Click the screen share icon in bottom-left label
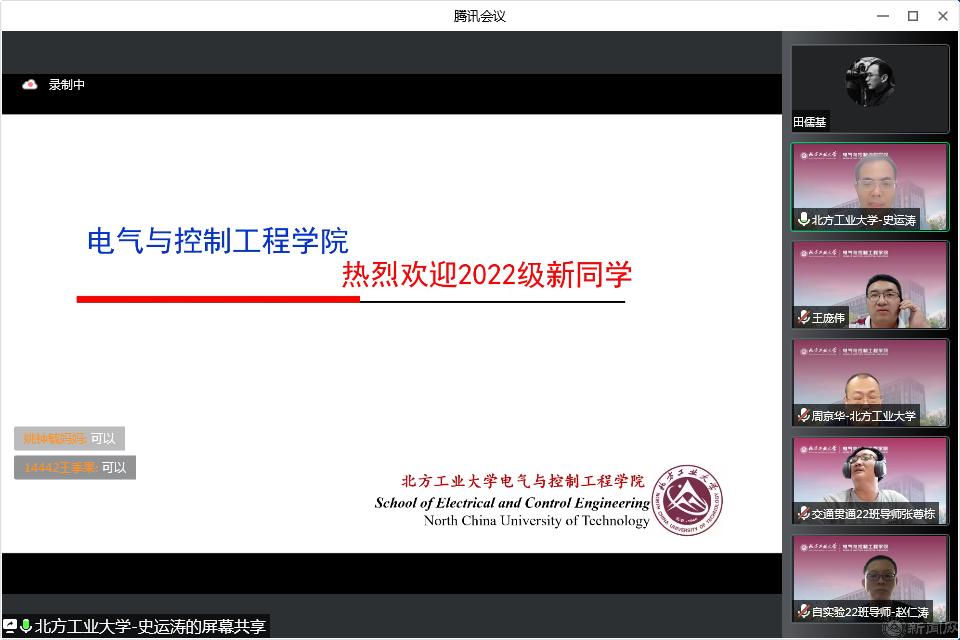Image resolution: width=960 pixels, height=640 pixels. pos(10,627)
